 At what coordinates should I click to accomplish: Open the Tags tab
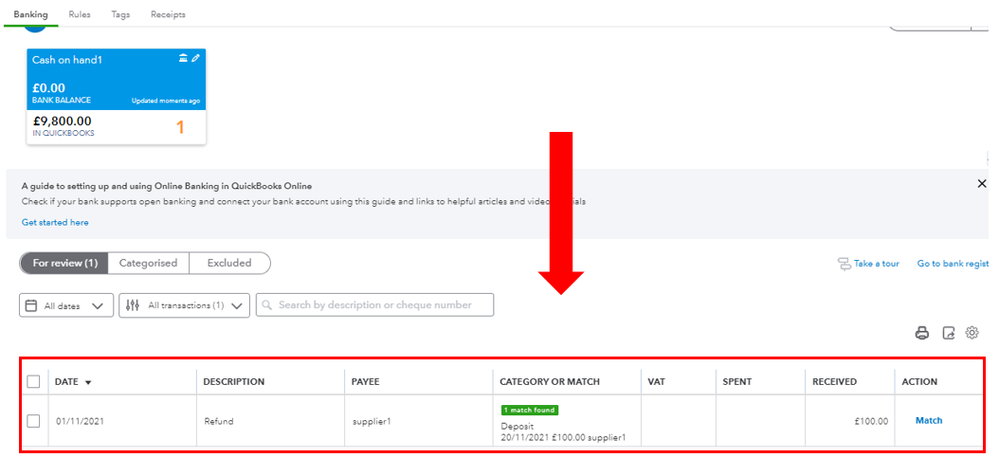(120, 15)
